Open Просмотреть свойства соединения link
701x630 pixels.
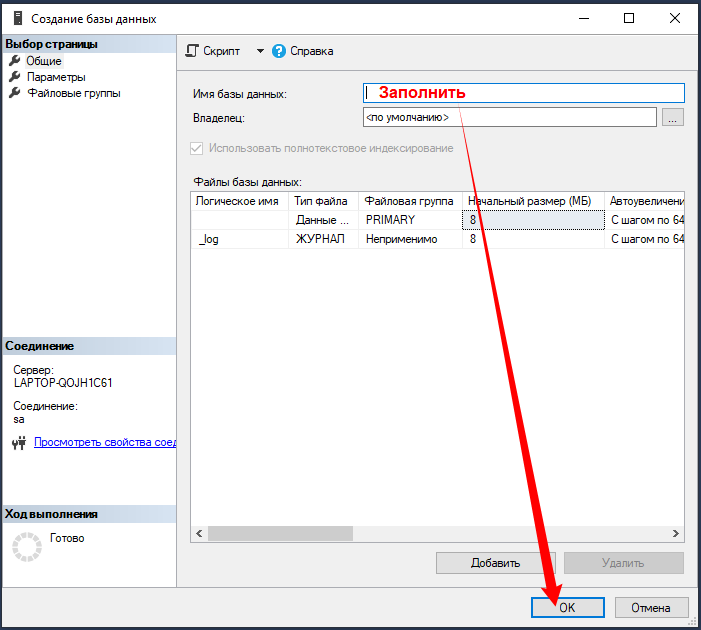(105, 442)
